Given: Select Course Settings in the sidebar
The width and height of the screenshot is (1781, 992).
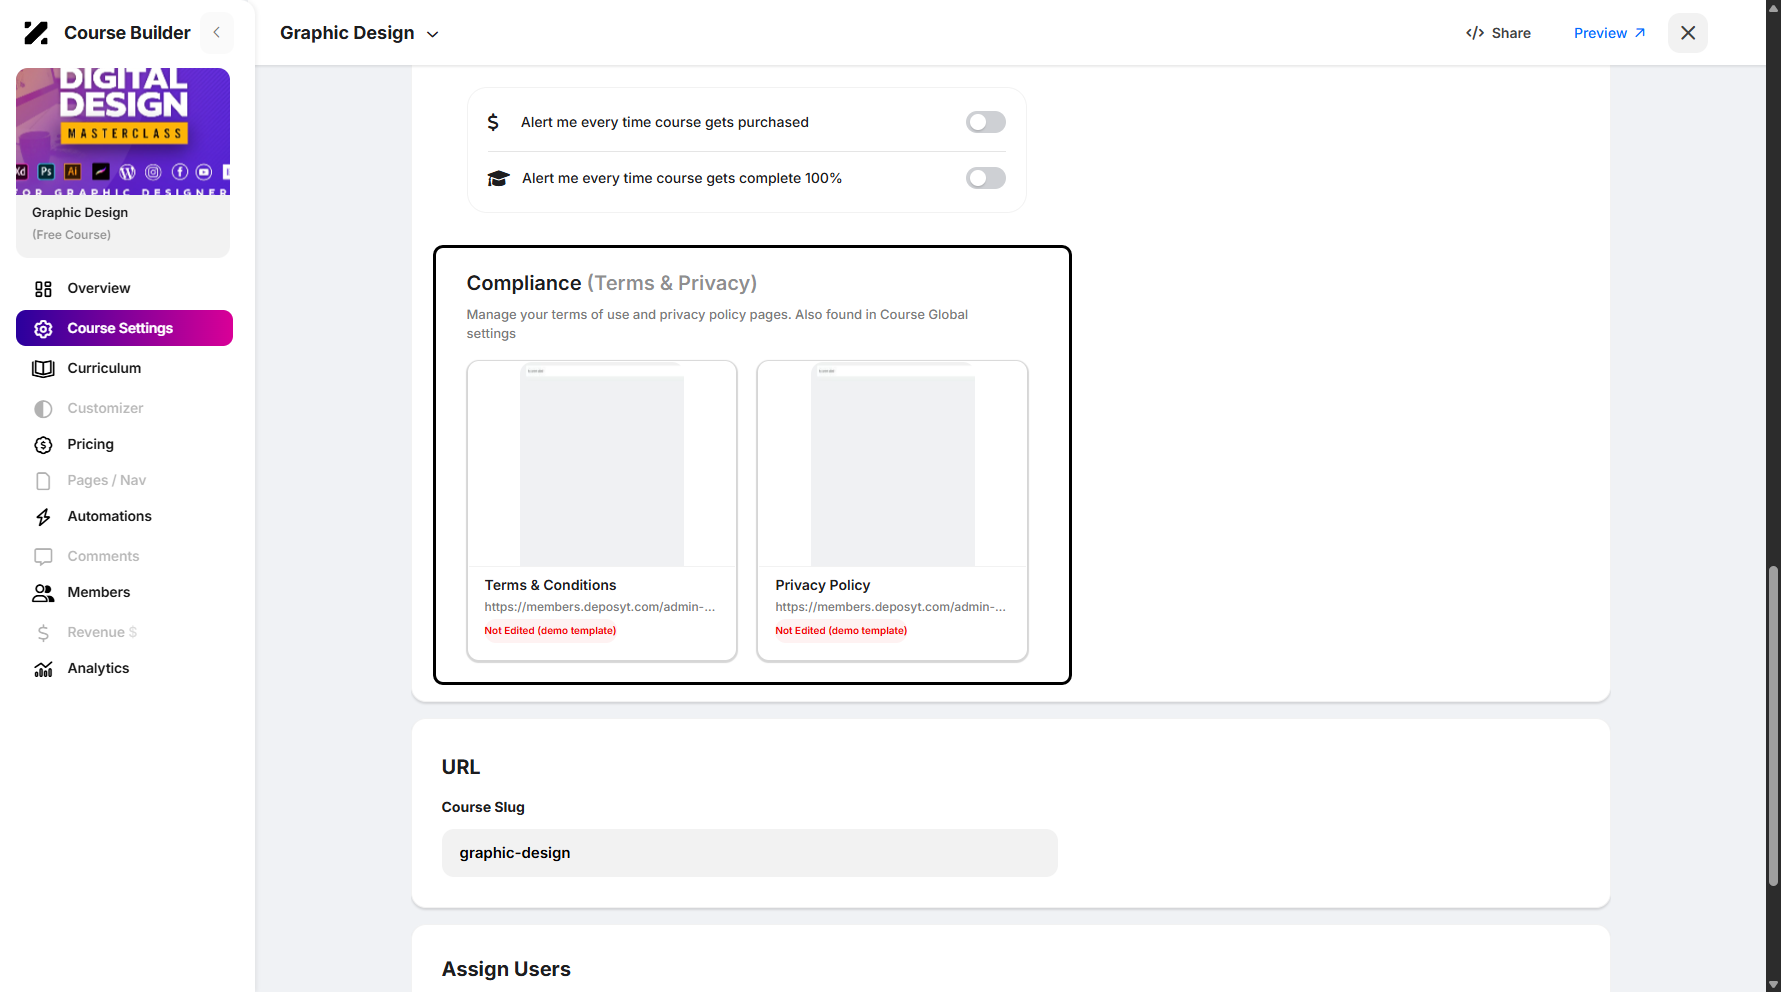Looking at the screenshot, I should click(124, 328).
